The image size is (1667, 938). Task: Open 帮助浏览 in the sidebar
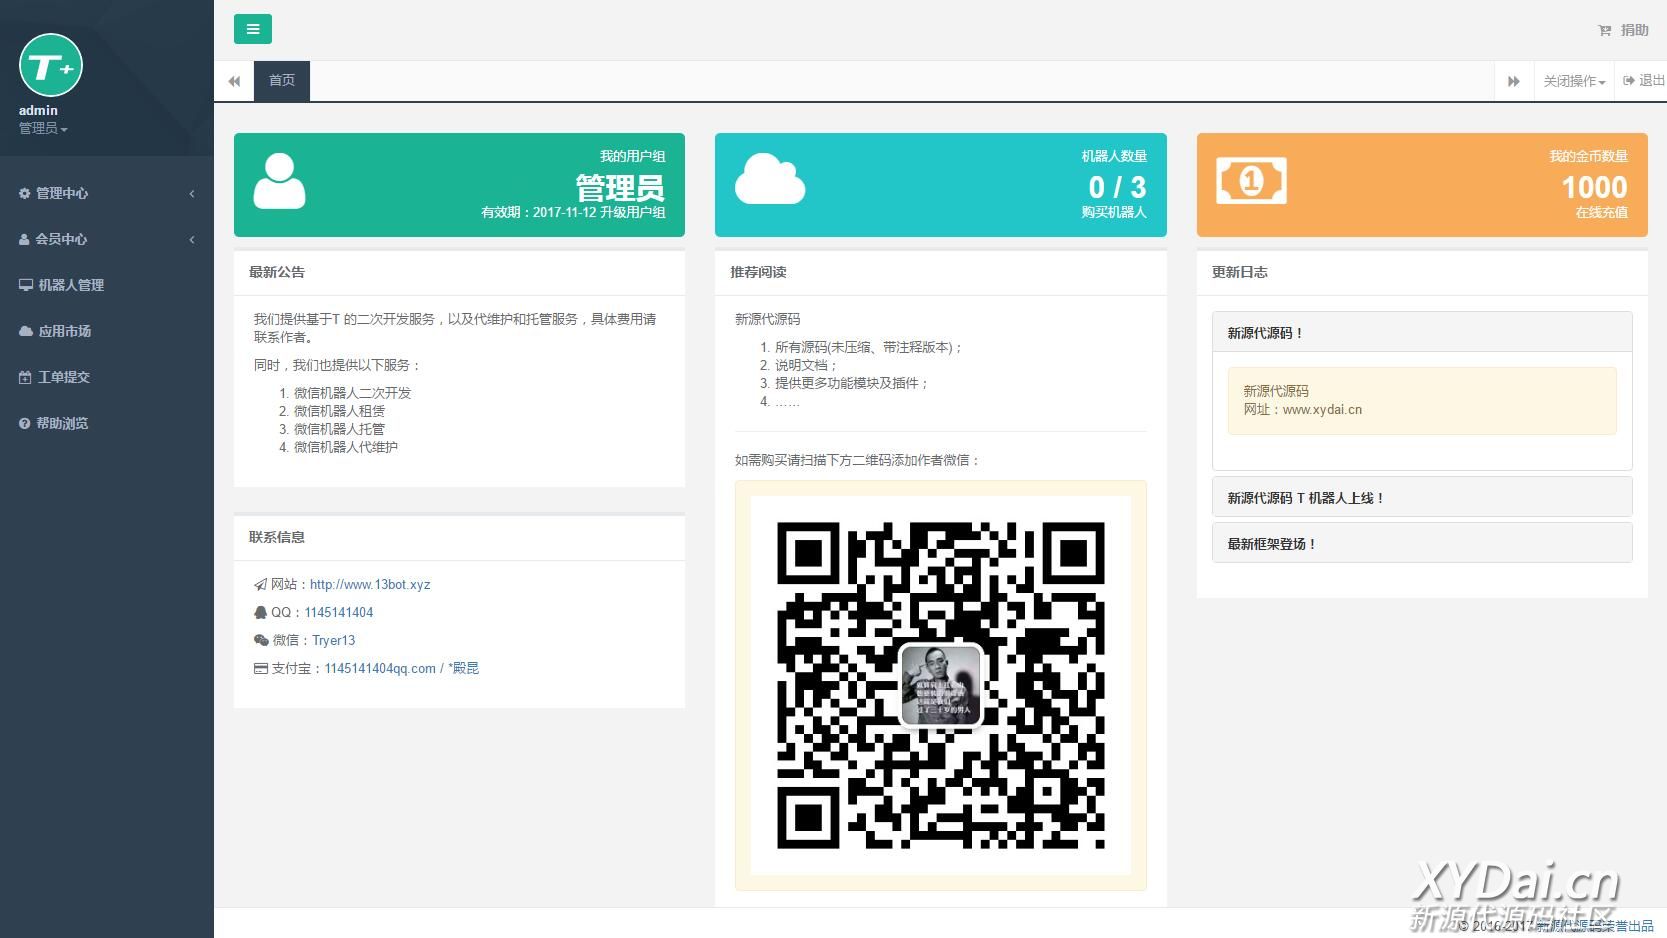coord(107,423)
